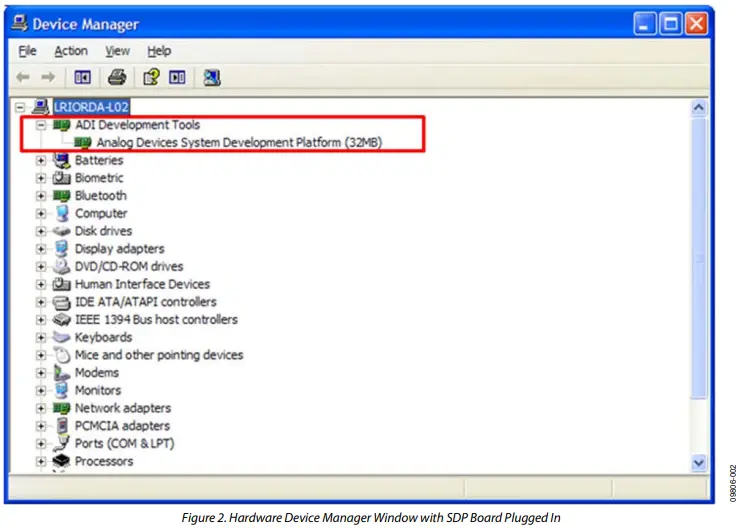
Task: Select Mice and other pointing devices label
Action: tap(159, 355)
